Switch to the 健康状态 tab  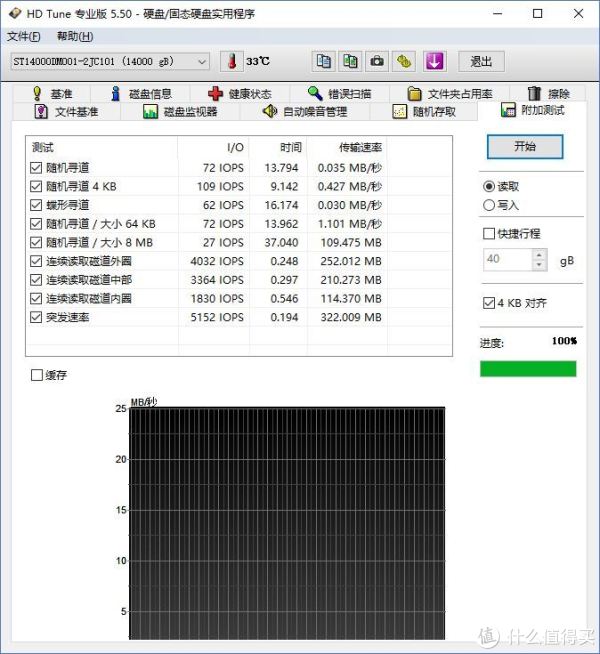coord(240,94)
